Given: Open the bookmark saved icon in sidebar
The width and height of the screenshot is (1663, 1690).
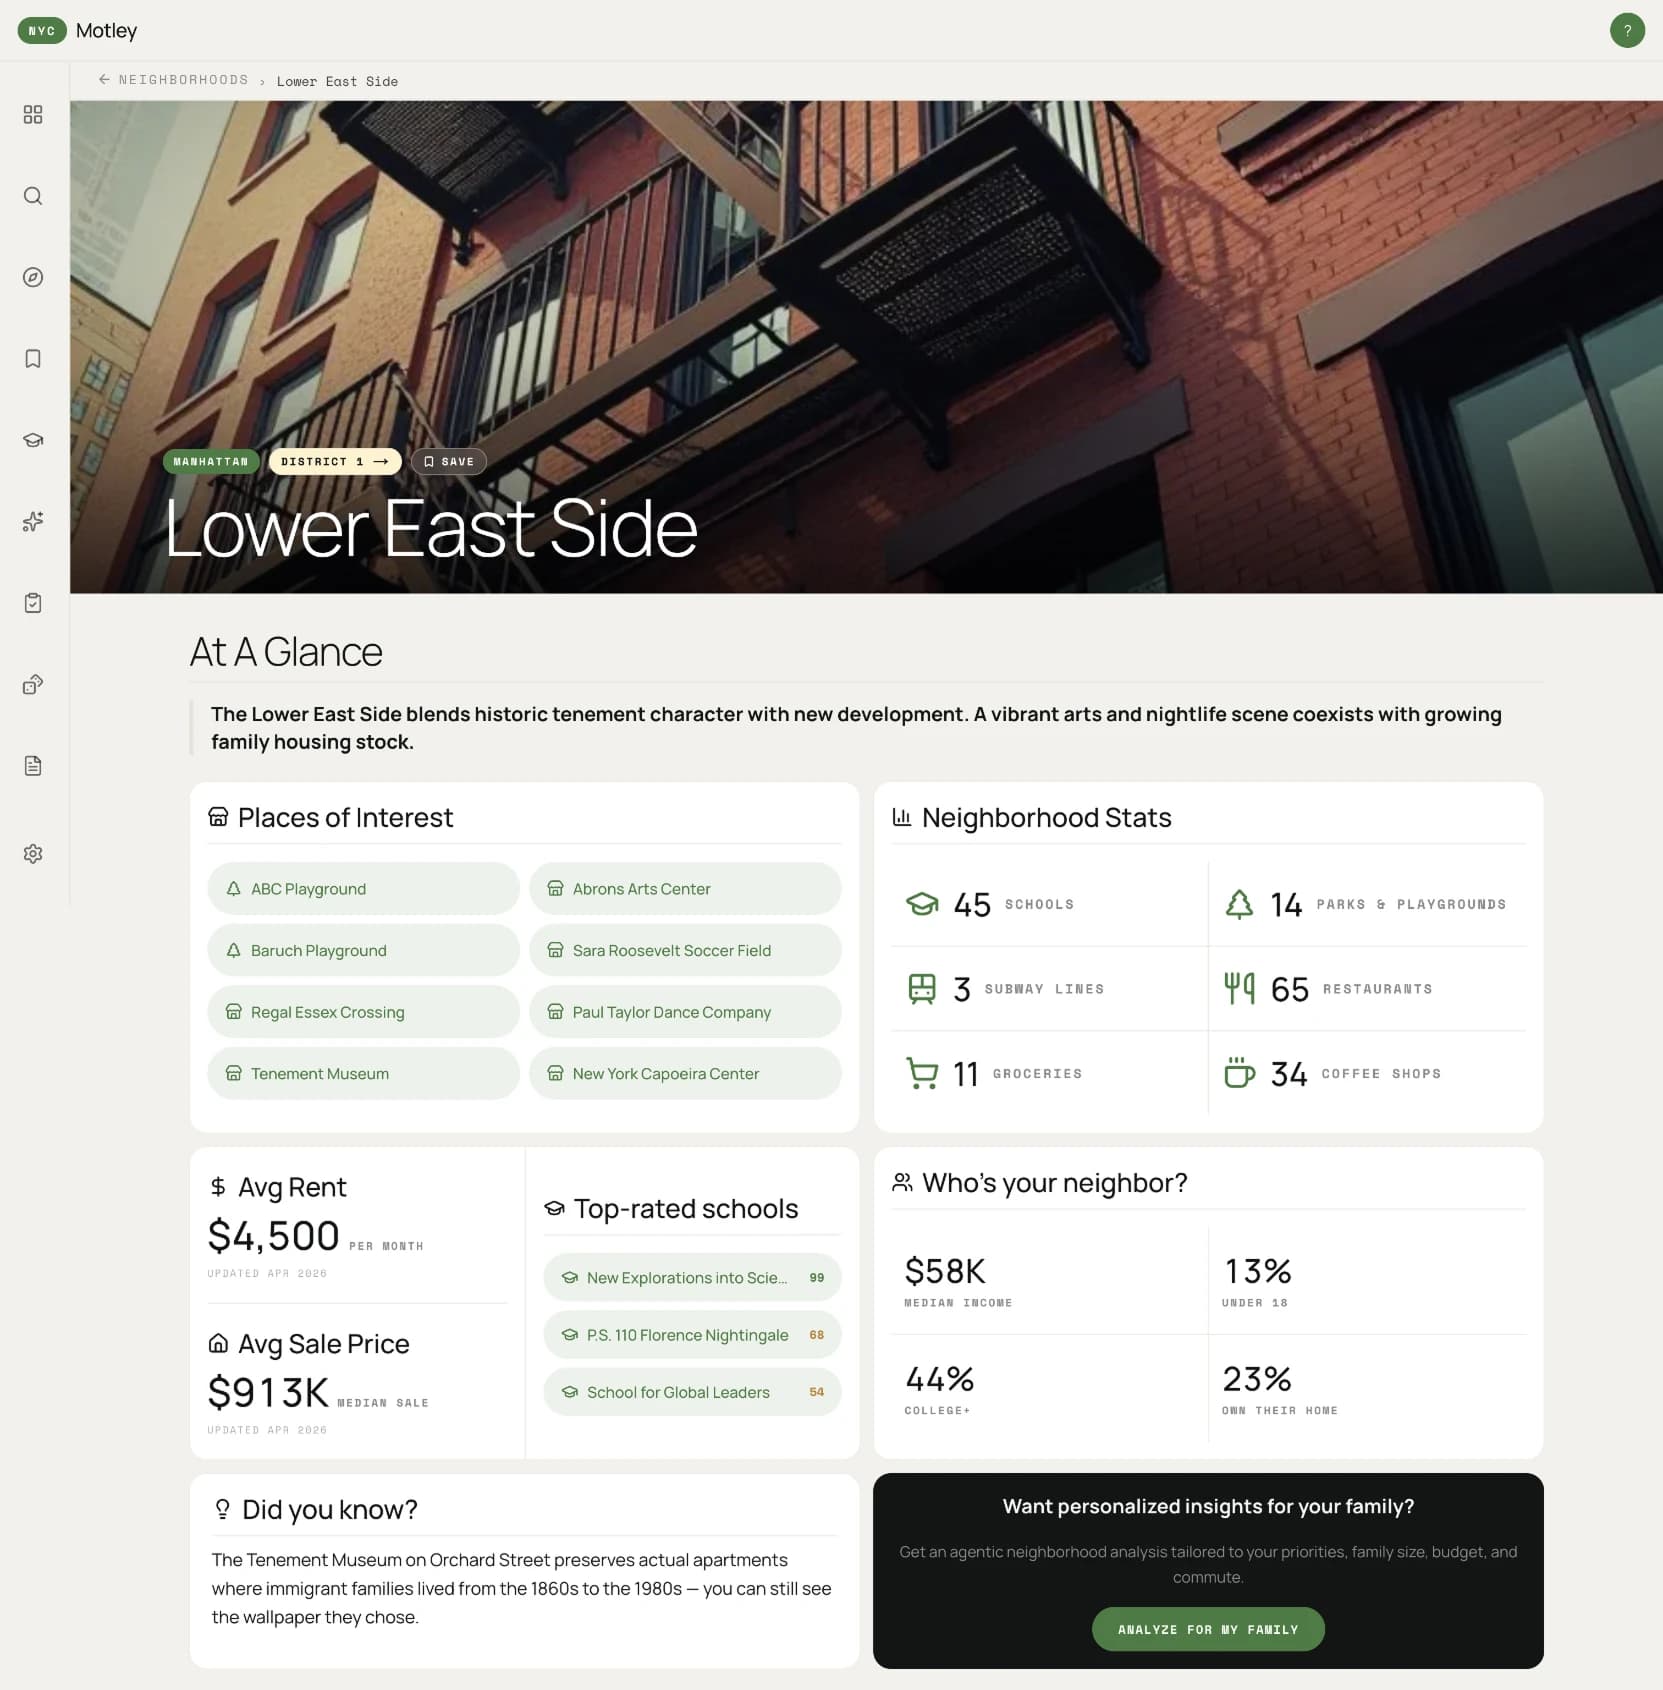Looking at the screenshot, I should coord(33,359).
